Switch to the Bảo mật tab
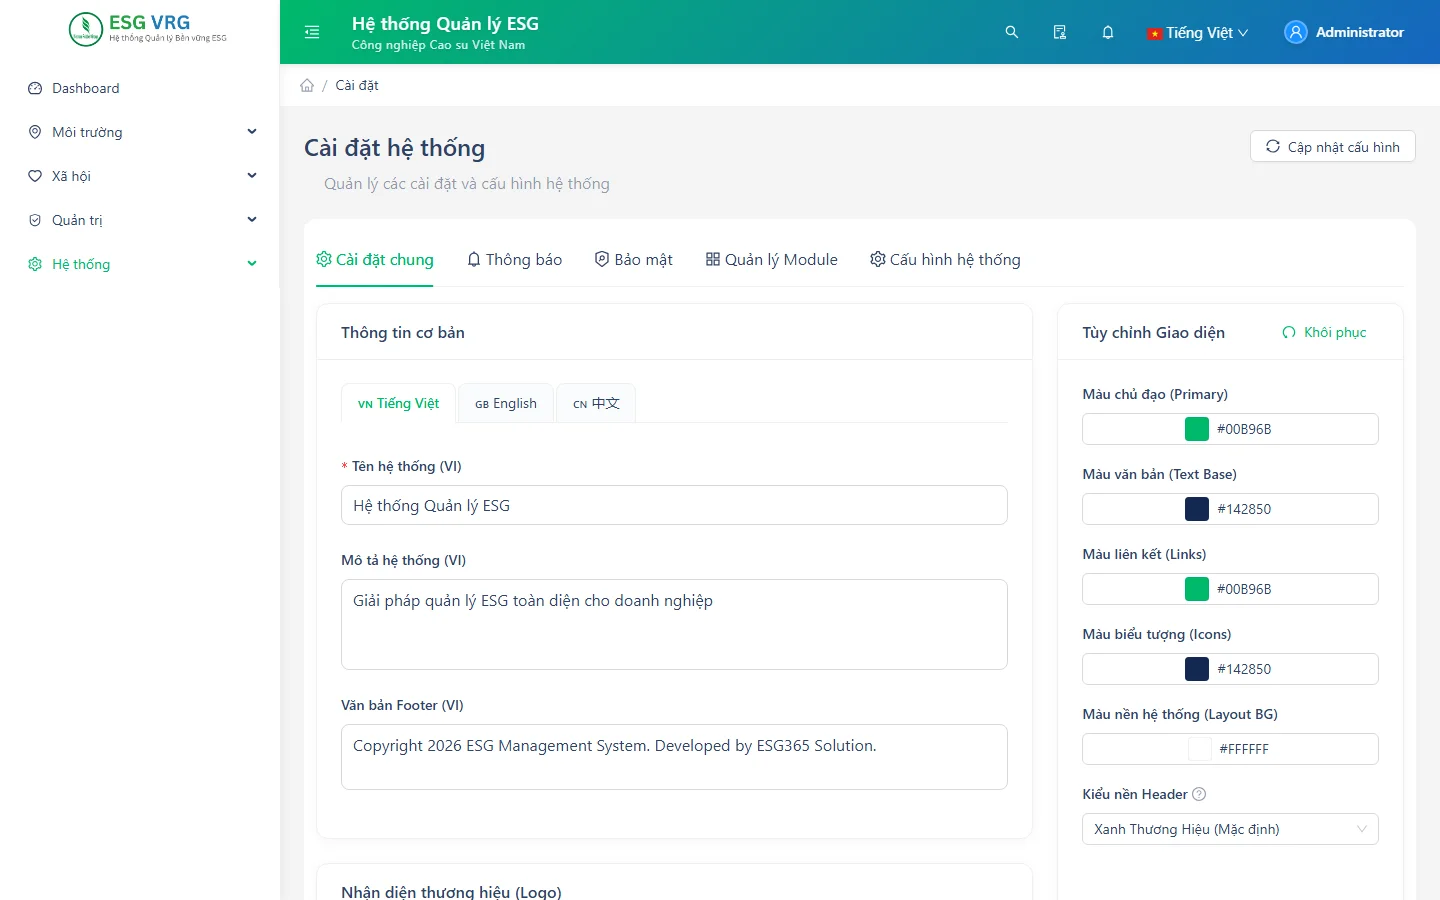 [633, 260]
